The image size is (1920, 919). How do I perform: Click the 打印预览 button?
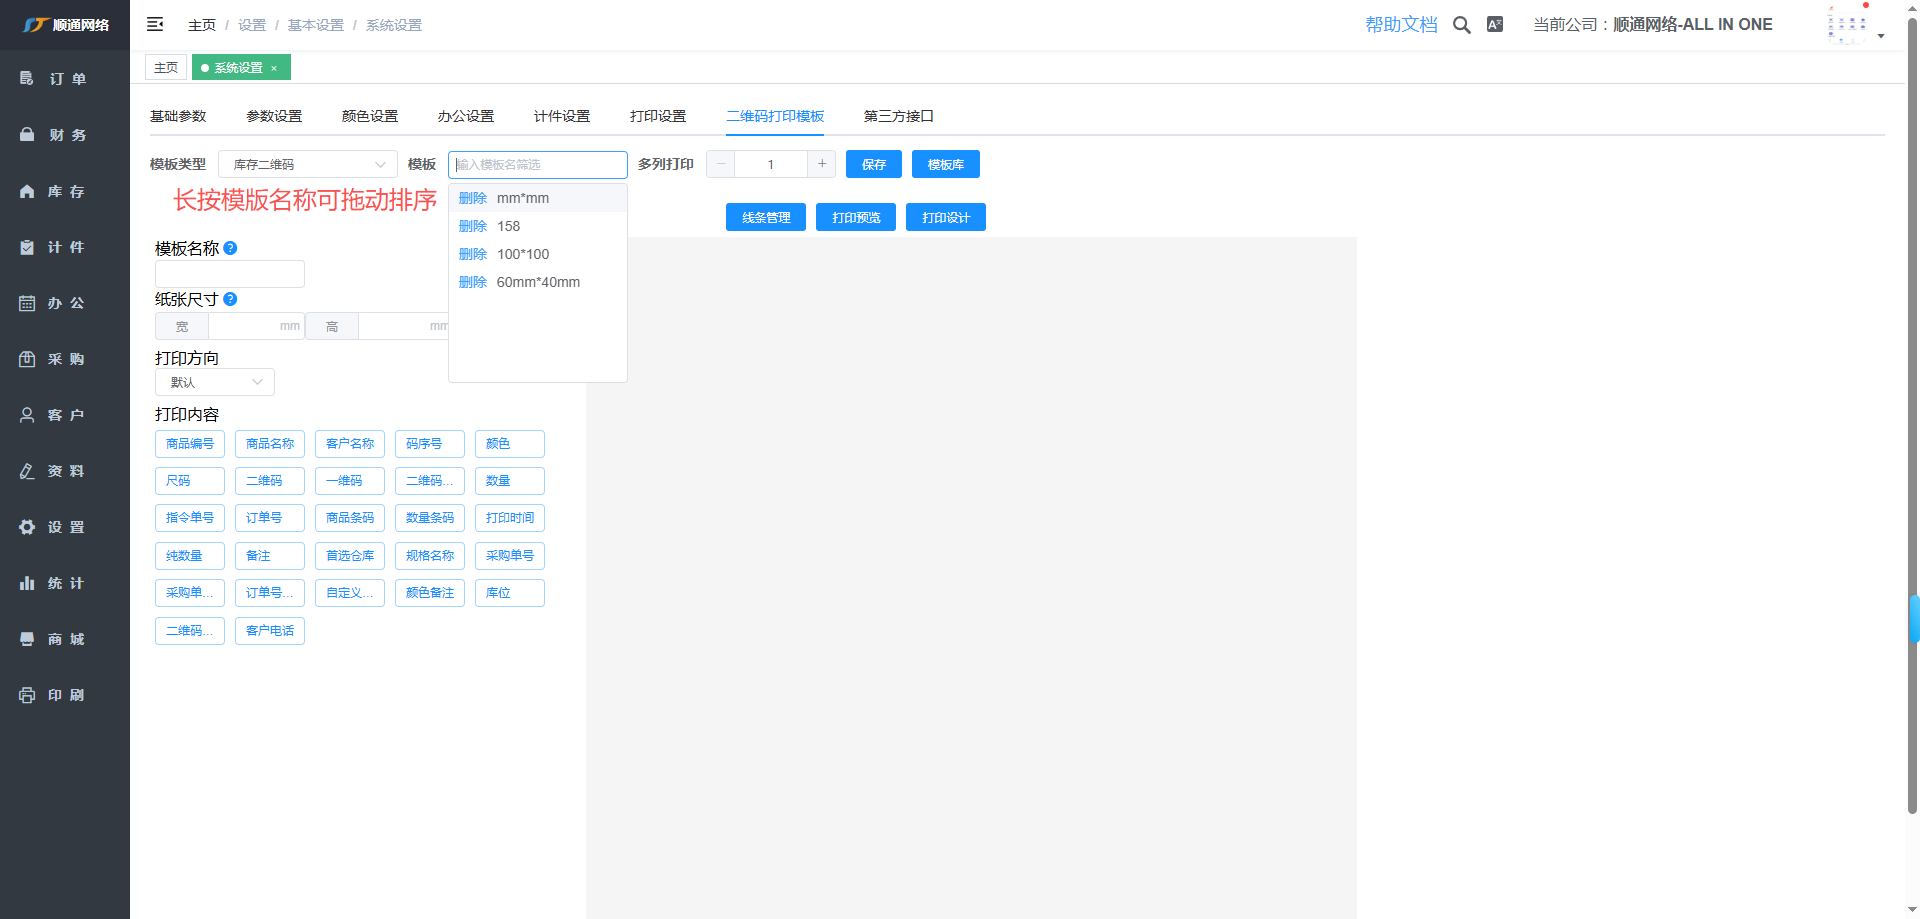[x=855, y=218]
